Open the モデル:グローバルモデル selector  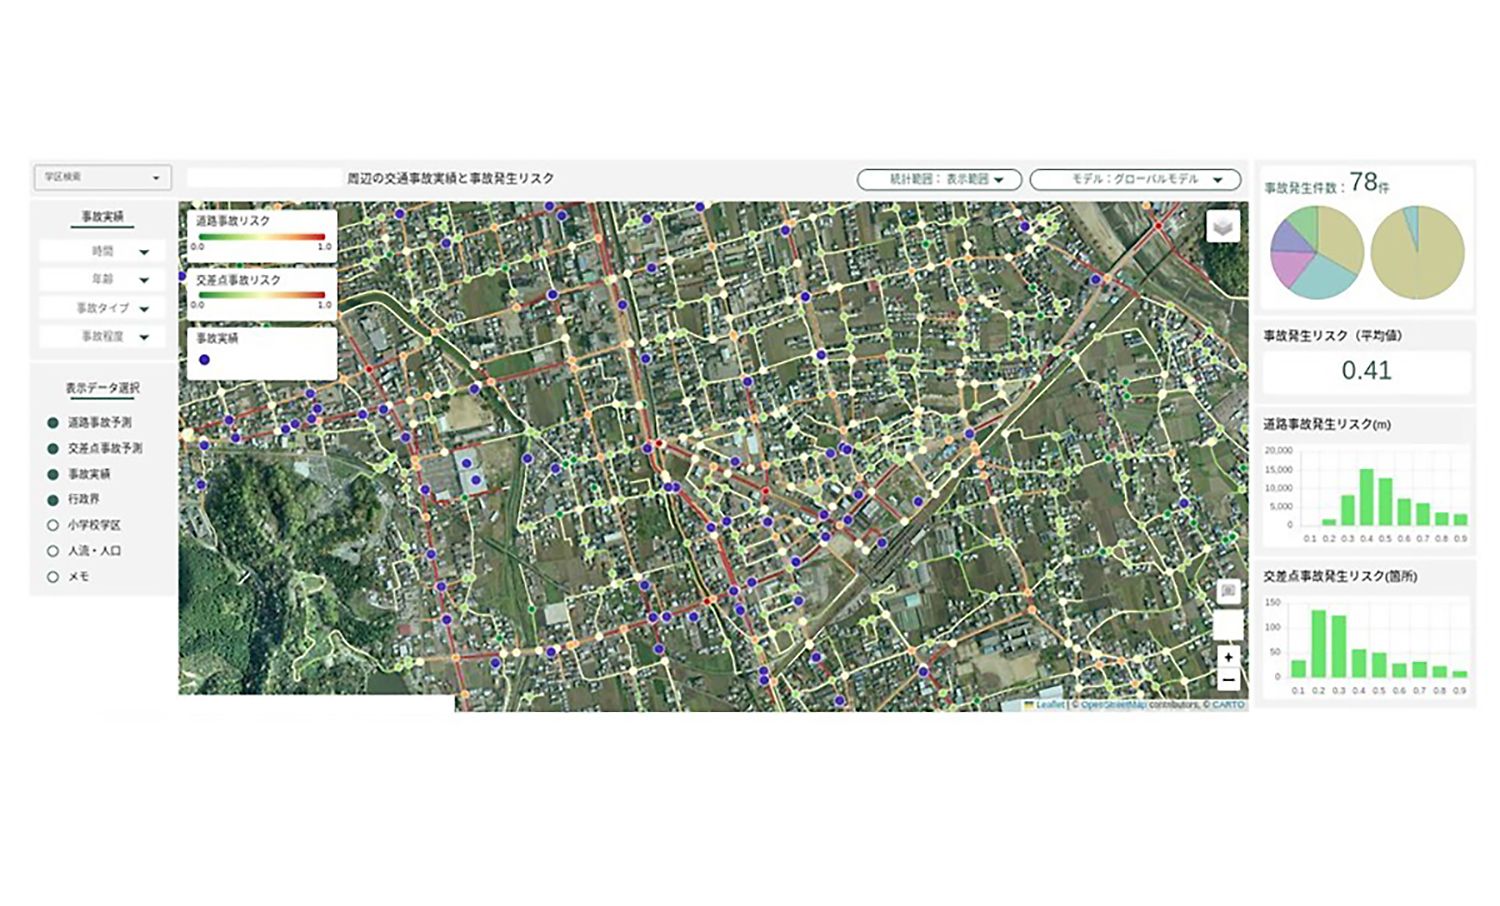click(1135, 179)
